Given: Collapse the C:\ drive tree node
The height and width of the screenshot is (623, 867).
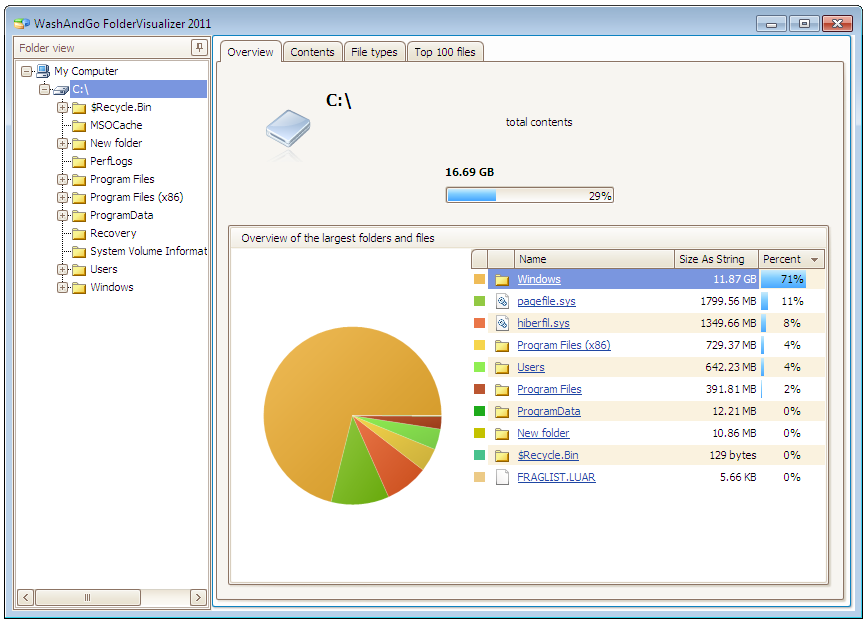Looking at the screenshot, I should coord(45,89).
